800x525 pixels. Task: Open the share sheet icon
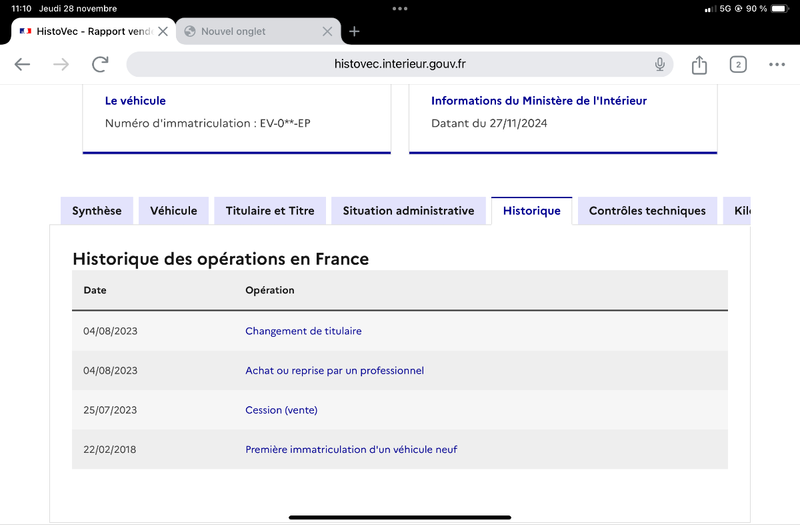pyautogui.click(x=699, y=64)
